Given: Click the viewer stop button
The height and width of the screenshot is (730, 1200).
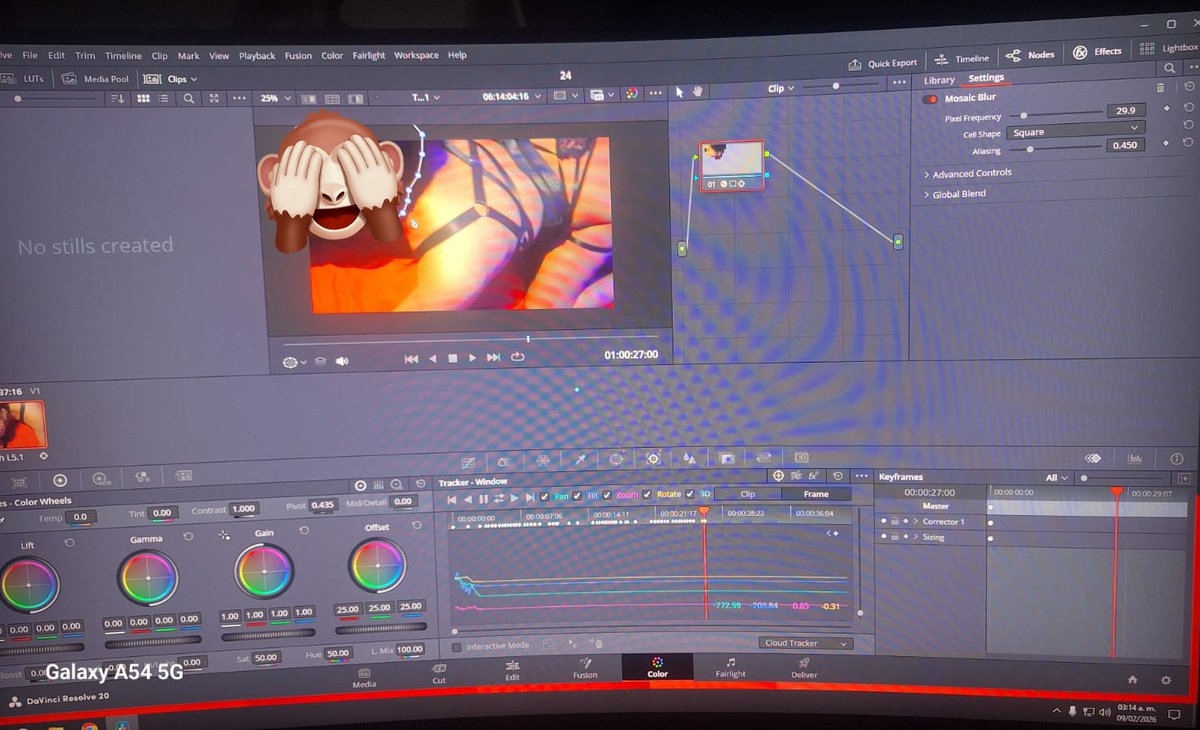Looking at the screenshot, I should point(452,358).
